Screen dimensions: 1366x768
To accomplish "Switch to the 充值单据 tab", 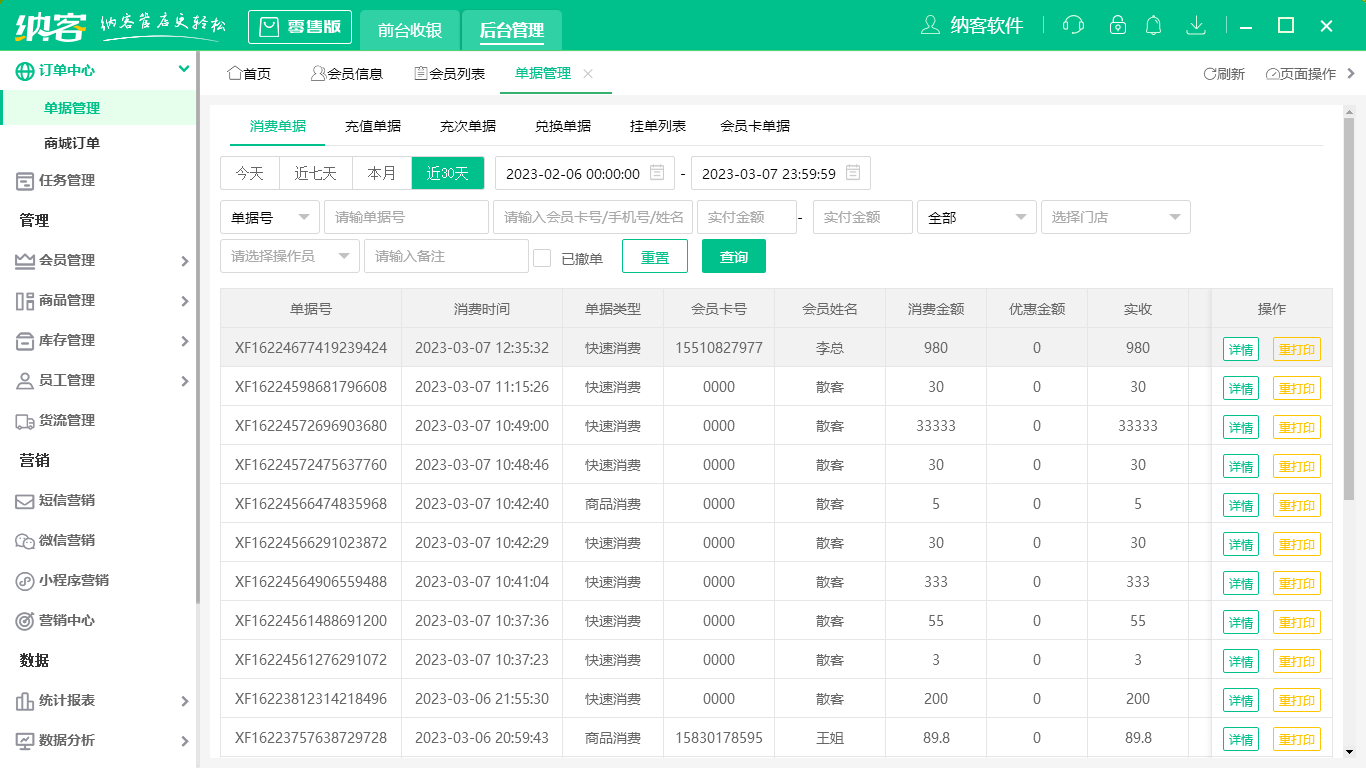I will (373, 126).
